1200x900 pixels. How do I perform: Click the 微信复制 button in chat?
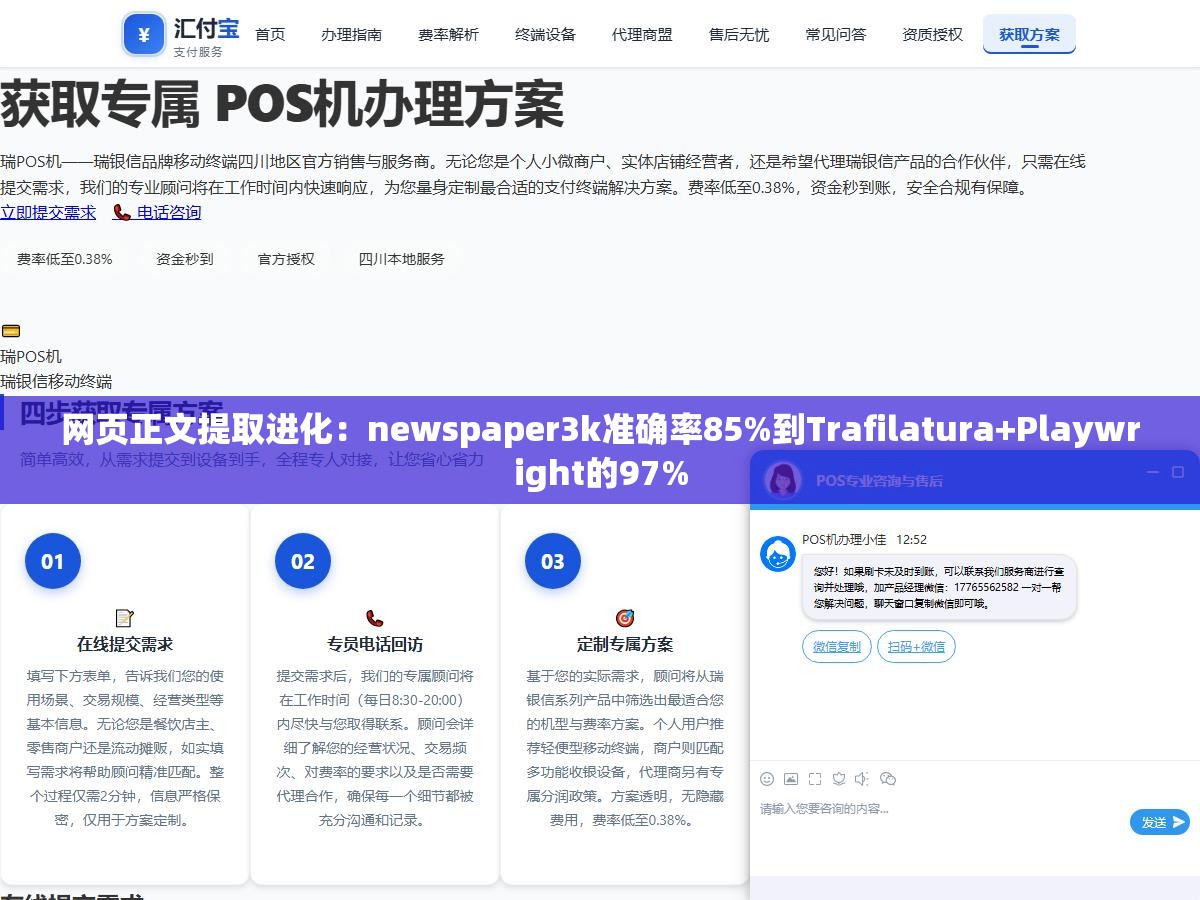click(x=837, y=647)
